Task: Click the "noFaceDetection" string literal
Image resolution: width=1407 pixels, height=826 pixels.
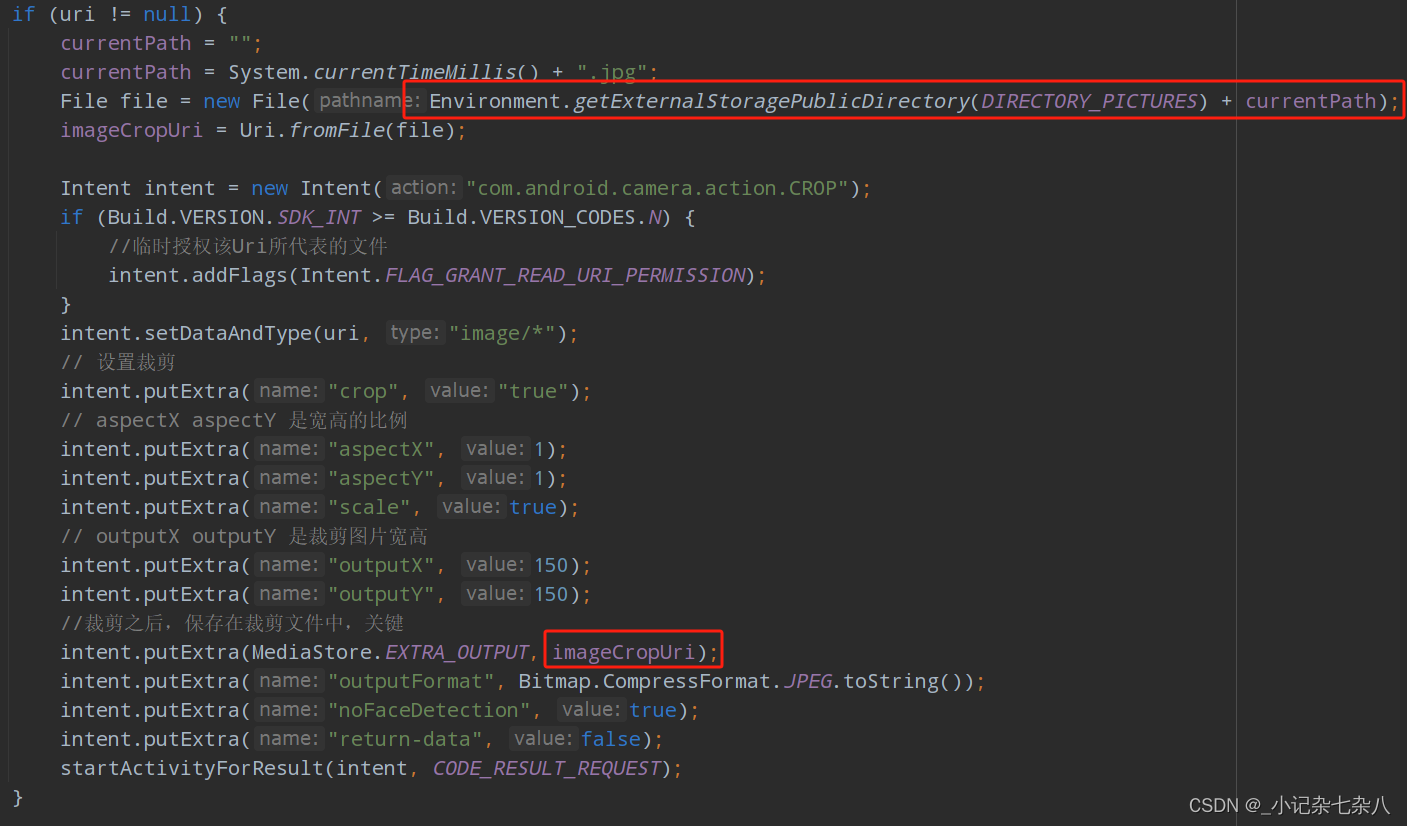Action: pyautogui.click(x=430, y=710)
